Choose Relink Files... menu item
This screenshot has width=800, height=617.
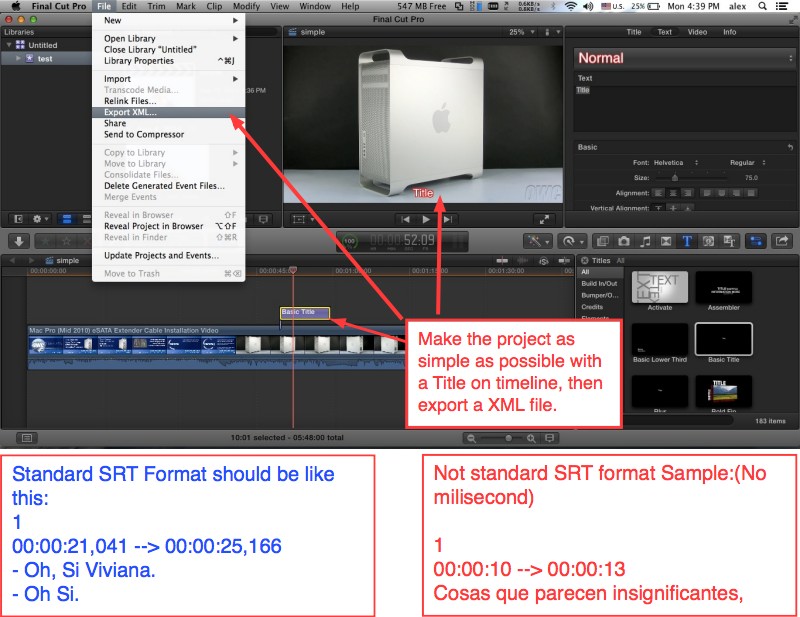[x=168, y=101]
